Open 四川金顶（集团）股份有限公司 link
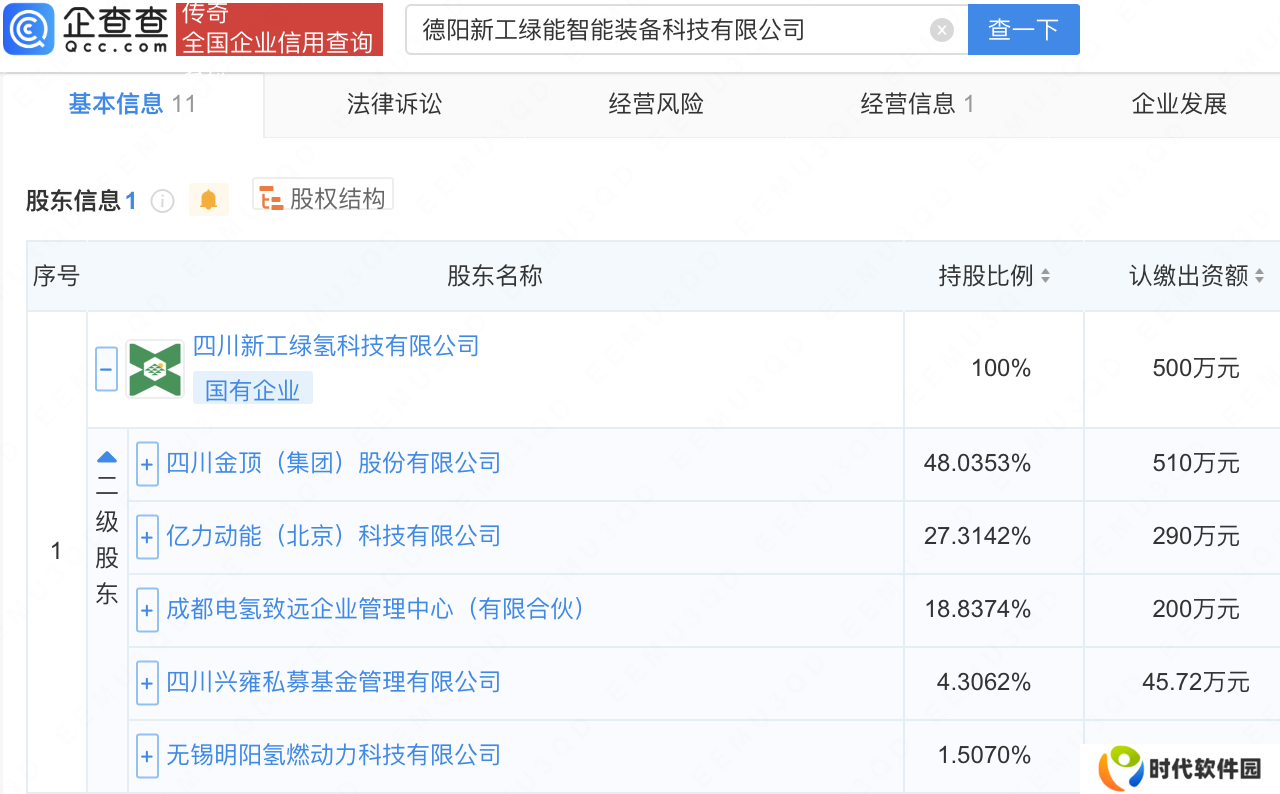The image size is (1280, 794). tap(333, 463)
